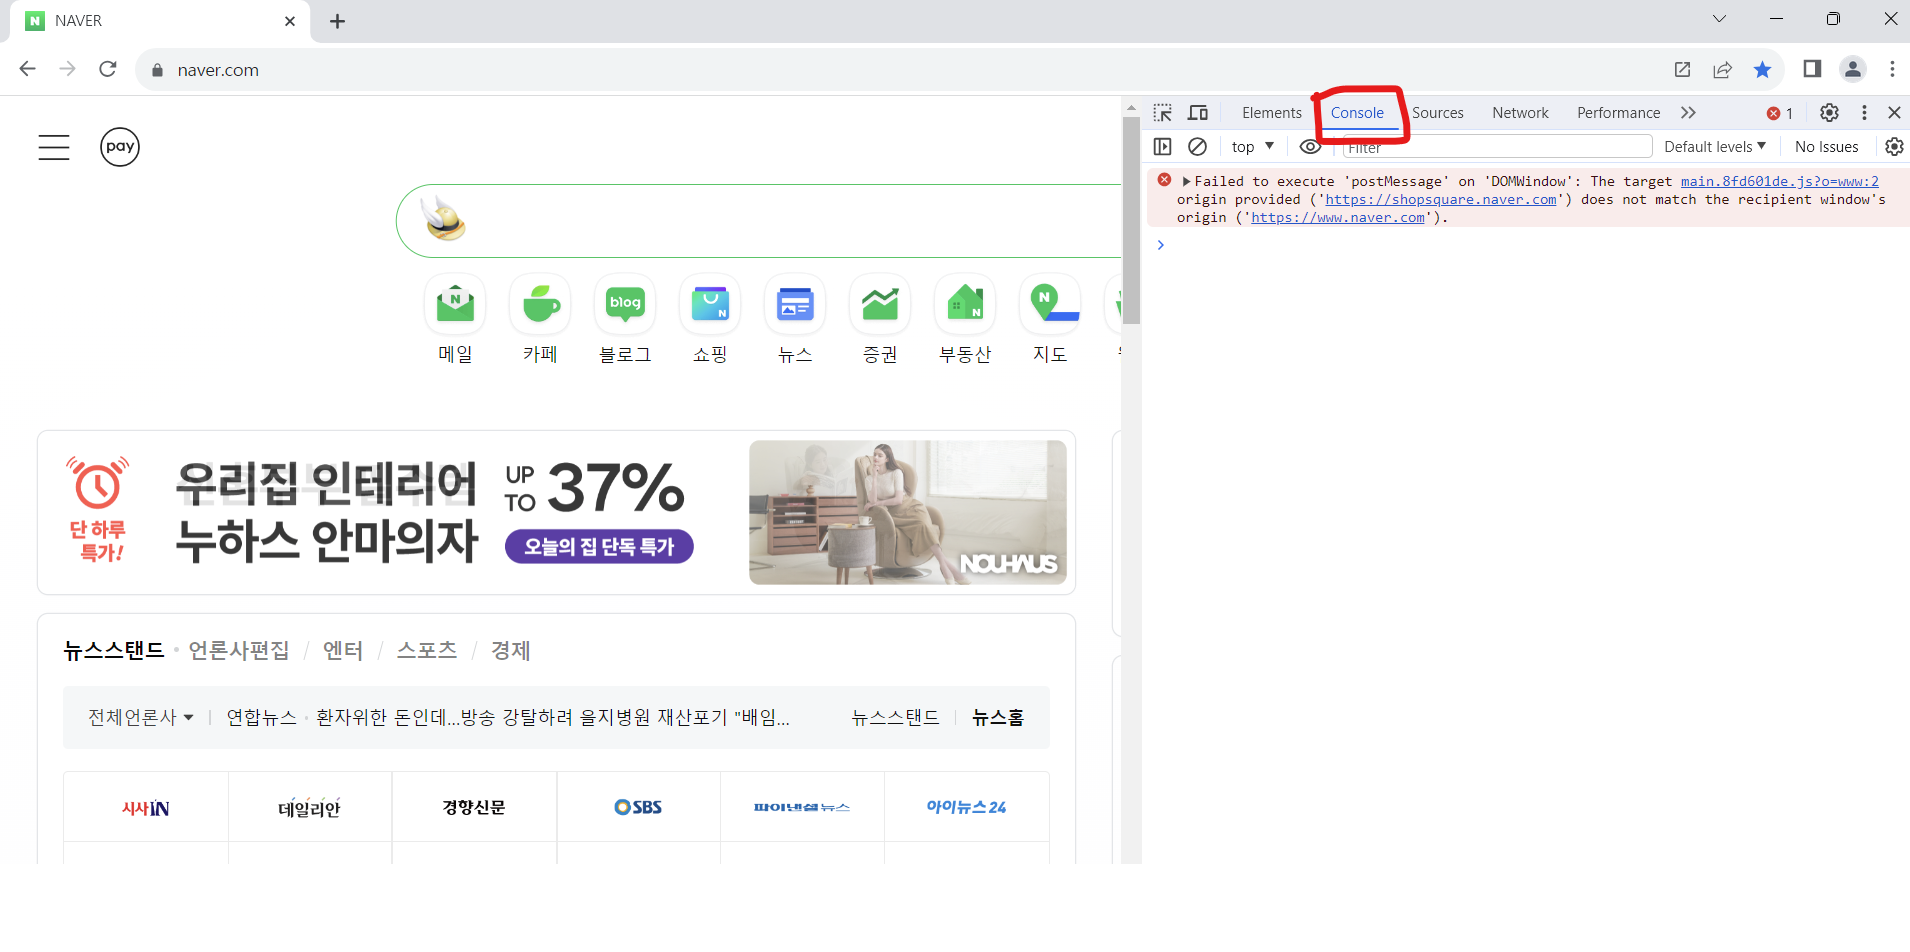Click the page vertical scrollbar thumb
Image resolution: width=1910 pixels, height=952 pixels.
(x=1131, y=220)
